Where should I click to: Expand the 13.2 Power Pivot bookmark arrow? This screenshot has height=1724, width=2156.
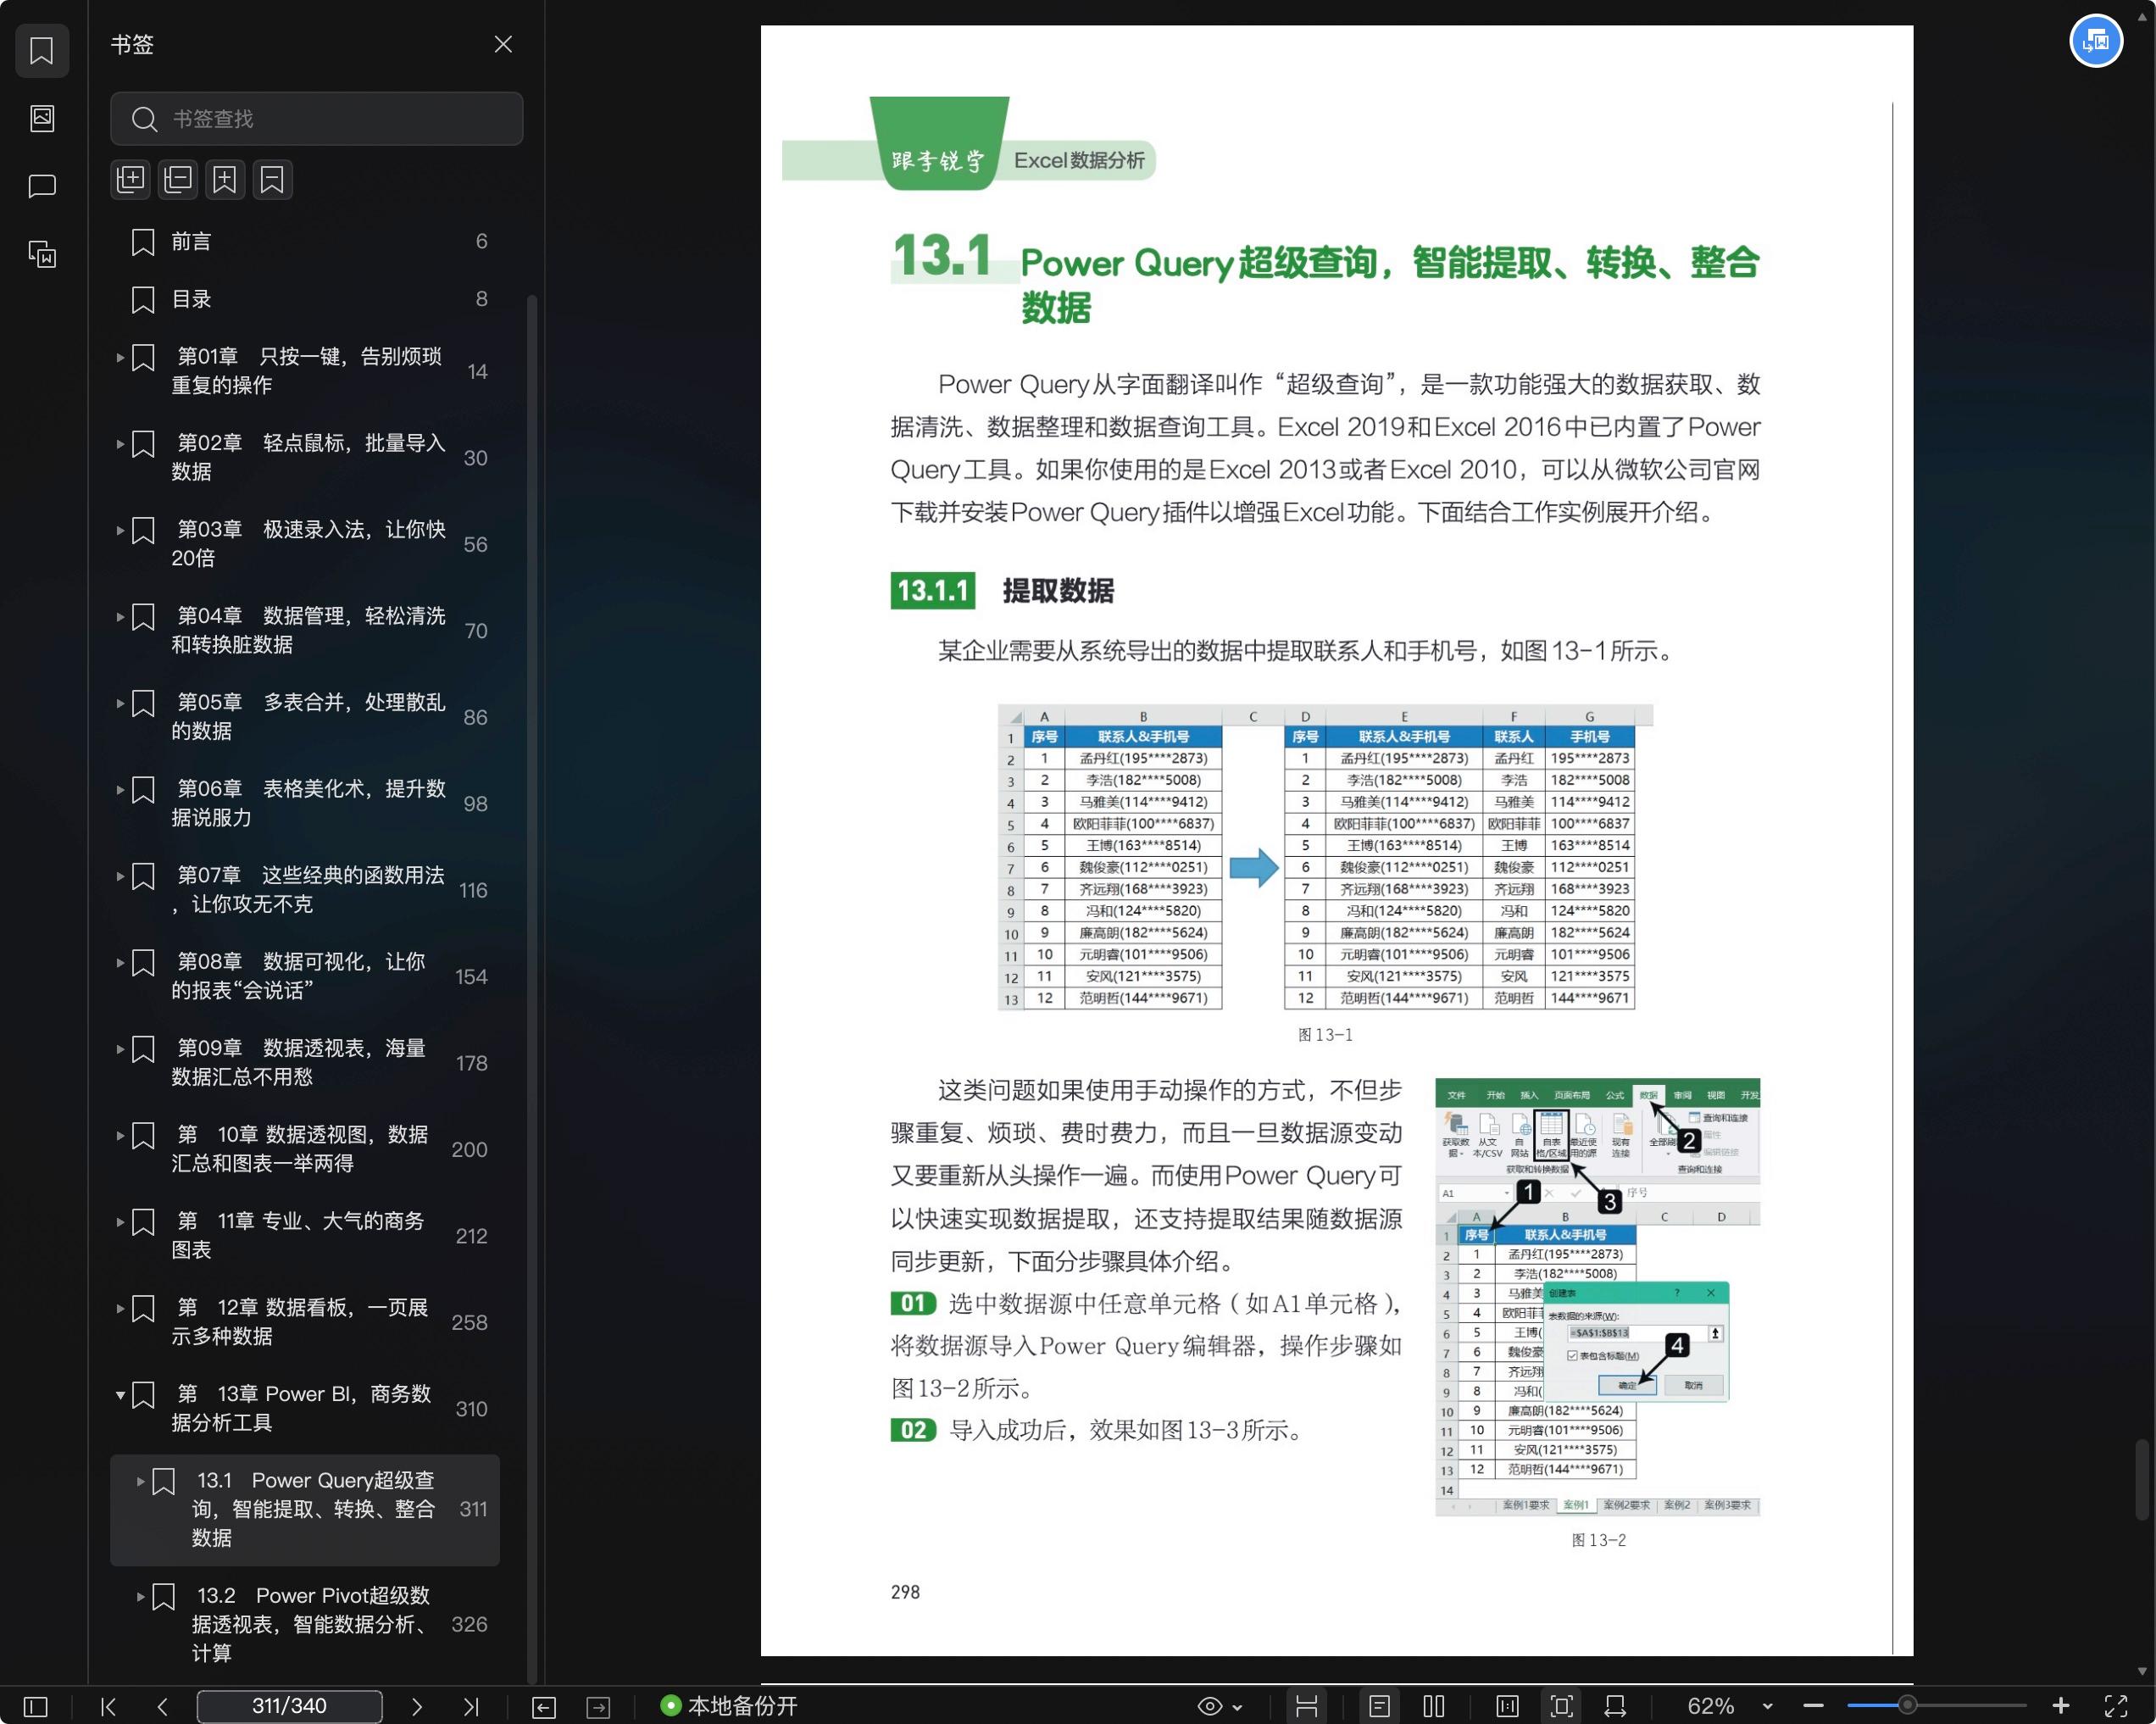pyautogui.click(x=140, y=1596)
